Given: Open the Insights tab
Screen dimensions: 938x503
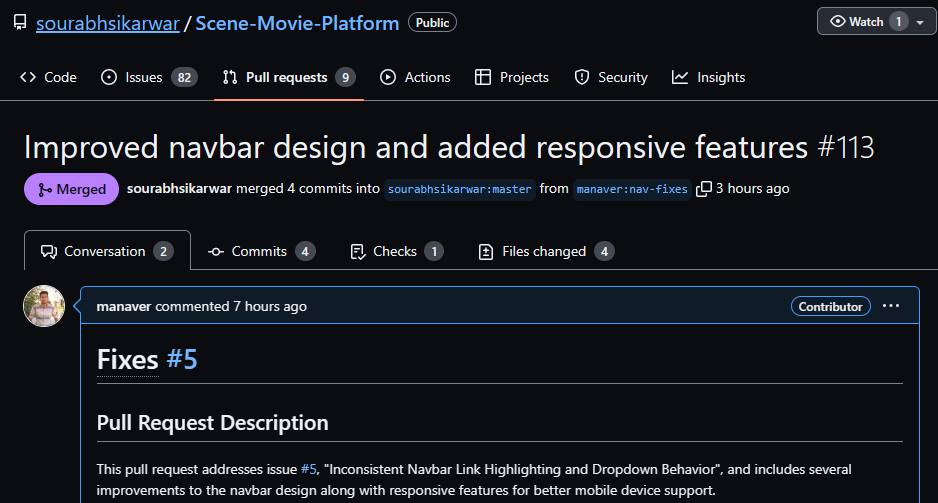Looking at the screenshot, I should [708, 77].
